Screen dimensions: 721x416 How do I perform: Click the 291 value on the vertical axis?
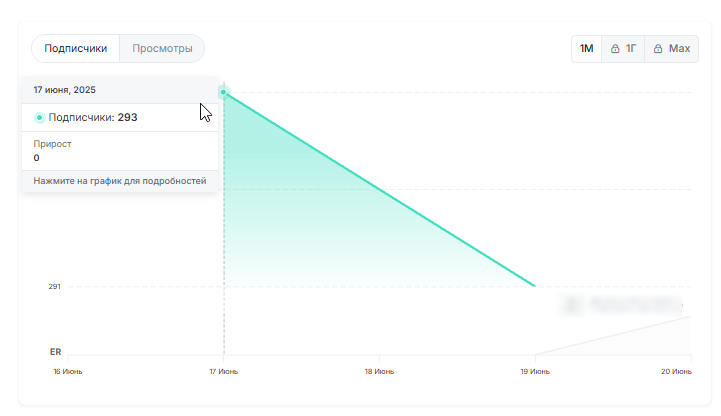tap(55, 287)
